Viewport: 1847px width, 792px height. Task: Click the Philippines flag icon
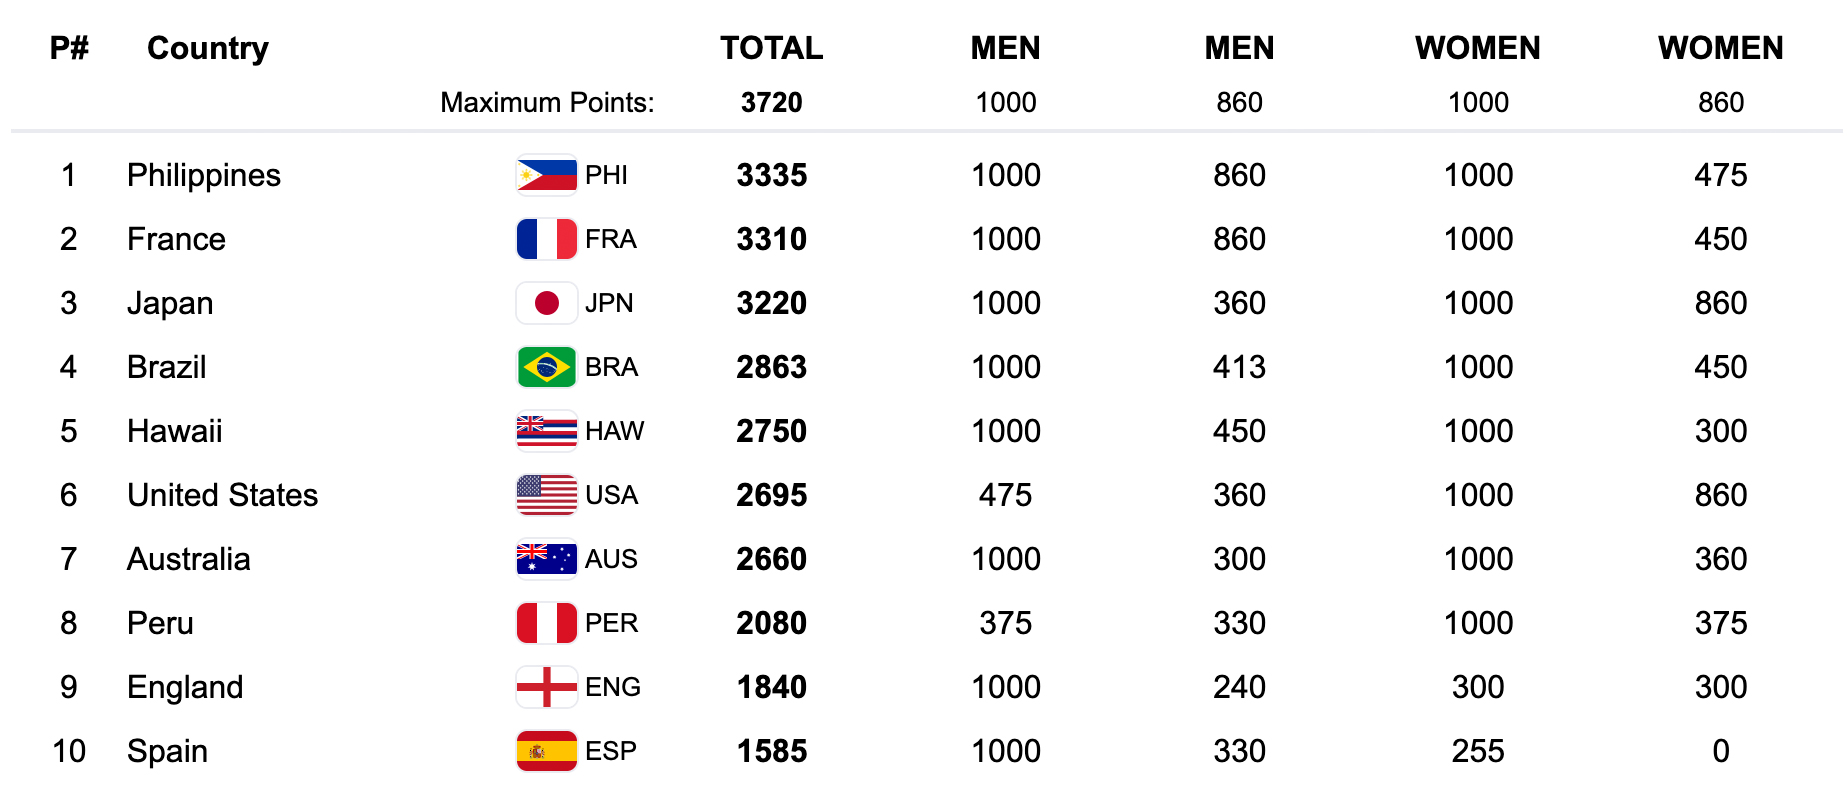coord(546,175)
